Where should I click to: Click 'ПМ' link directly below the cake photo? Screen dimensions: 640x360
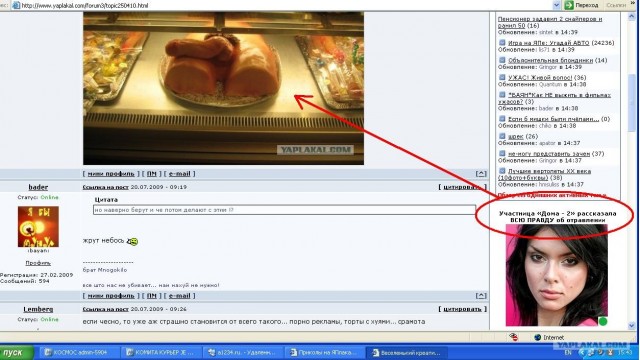[151, 173]
